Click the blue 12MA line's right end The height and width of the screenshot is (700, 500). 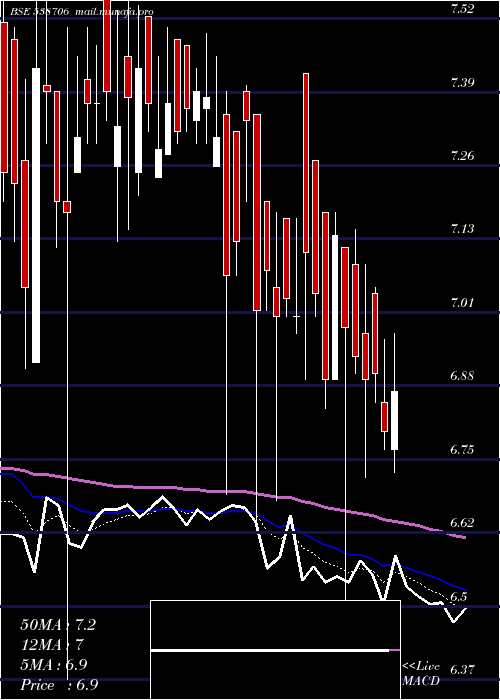pos(464,590)
